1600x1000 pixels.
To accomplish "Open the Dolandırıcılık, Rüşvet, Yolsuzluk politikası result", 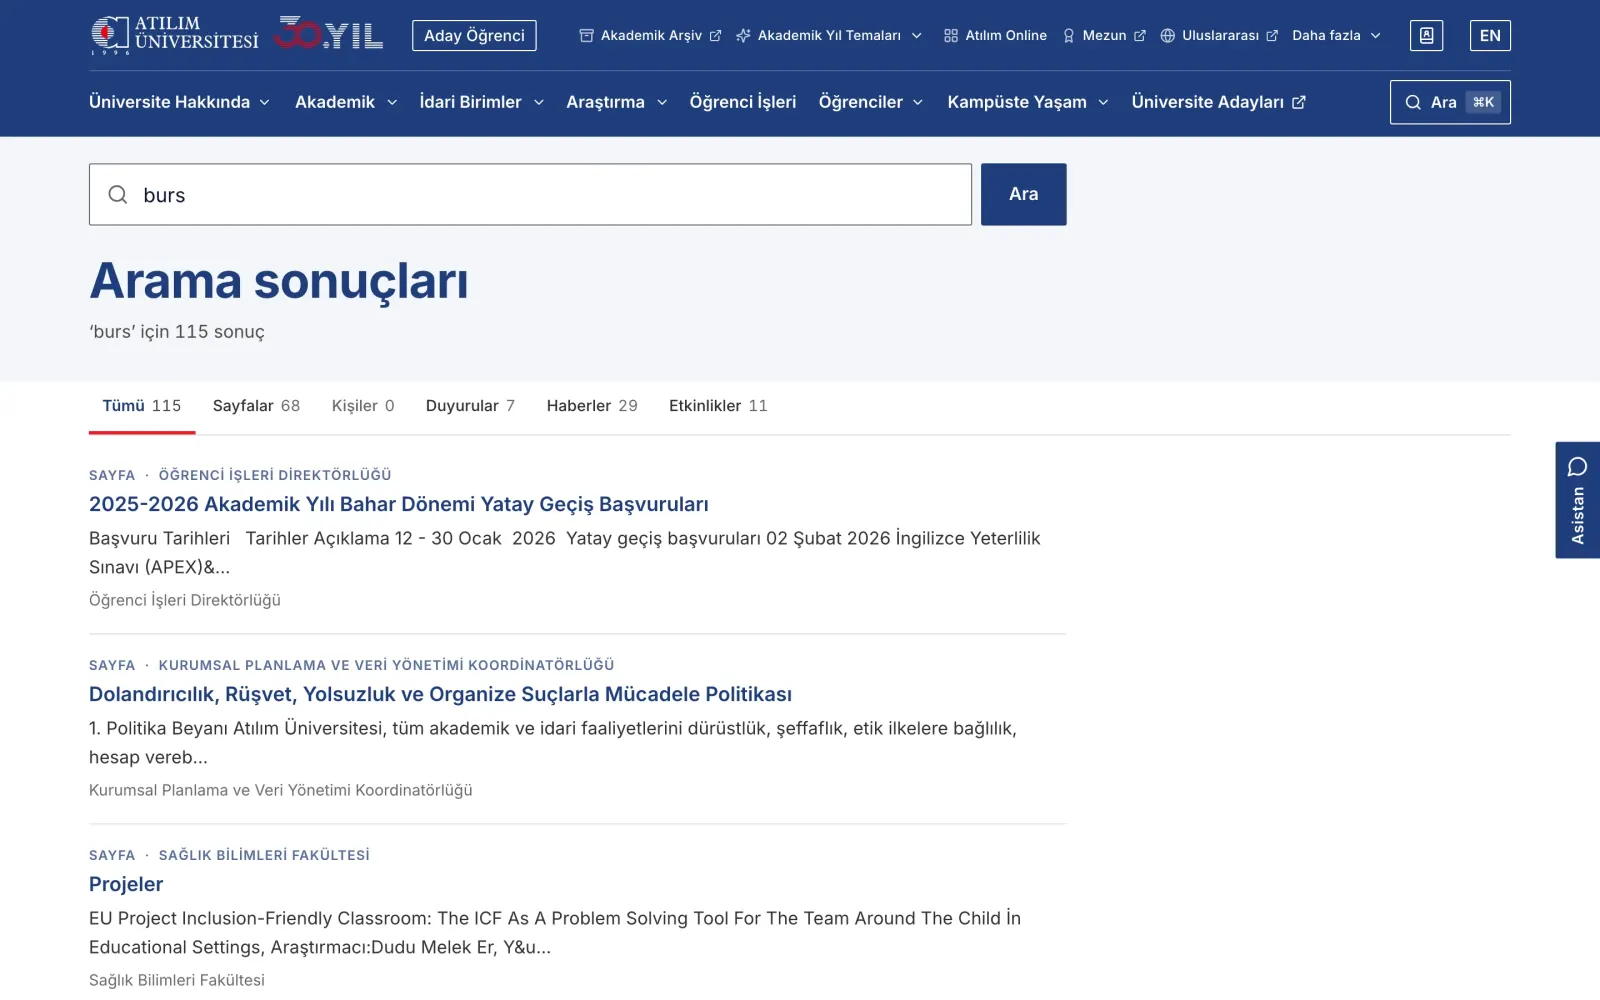I will tap(440, 694).
